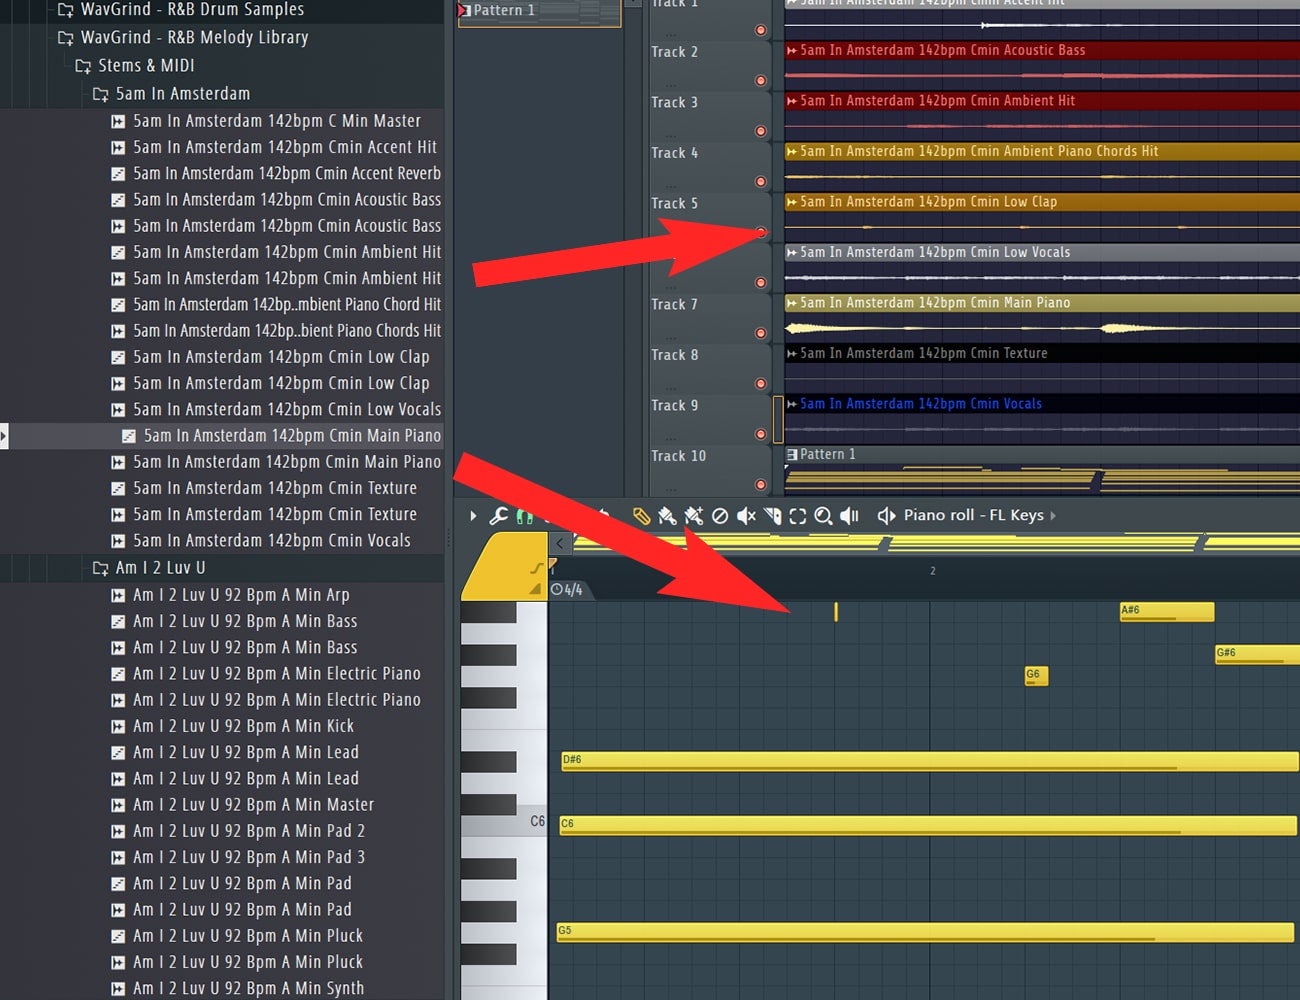Toggle mute button on Track 4
Viewport: 1300px width, 1000px height.
(x=761, y=182)
